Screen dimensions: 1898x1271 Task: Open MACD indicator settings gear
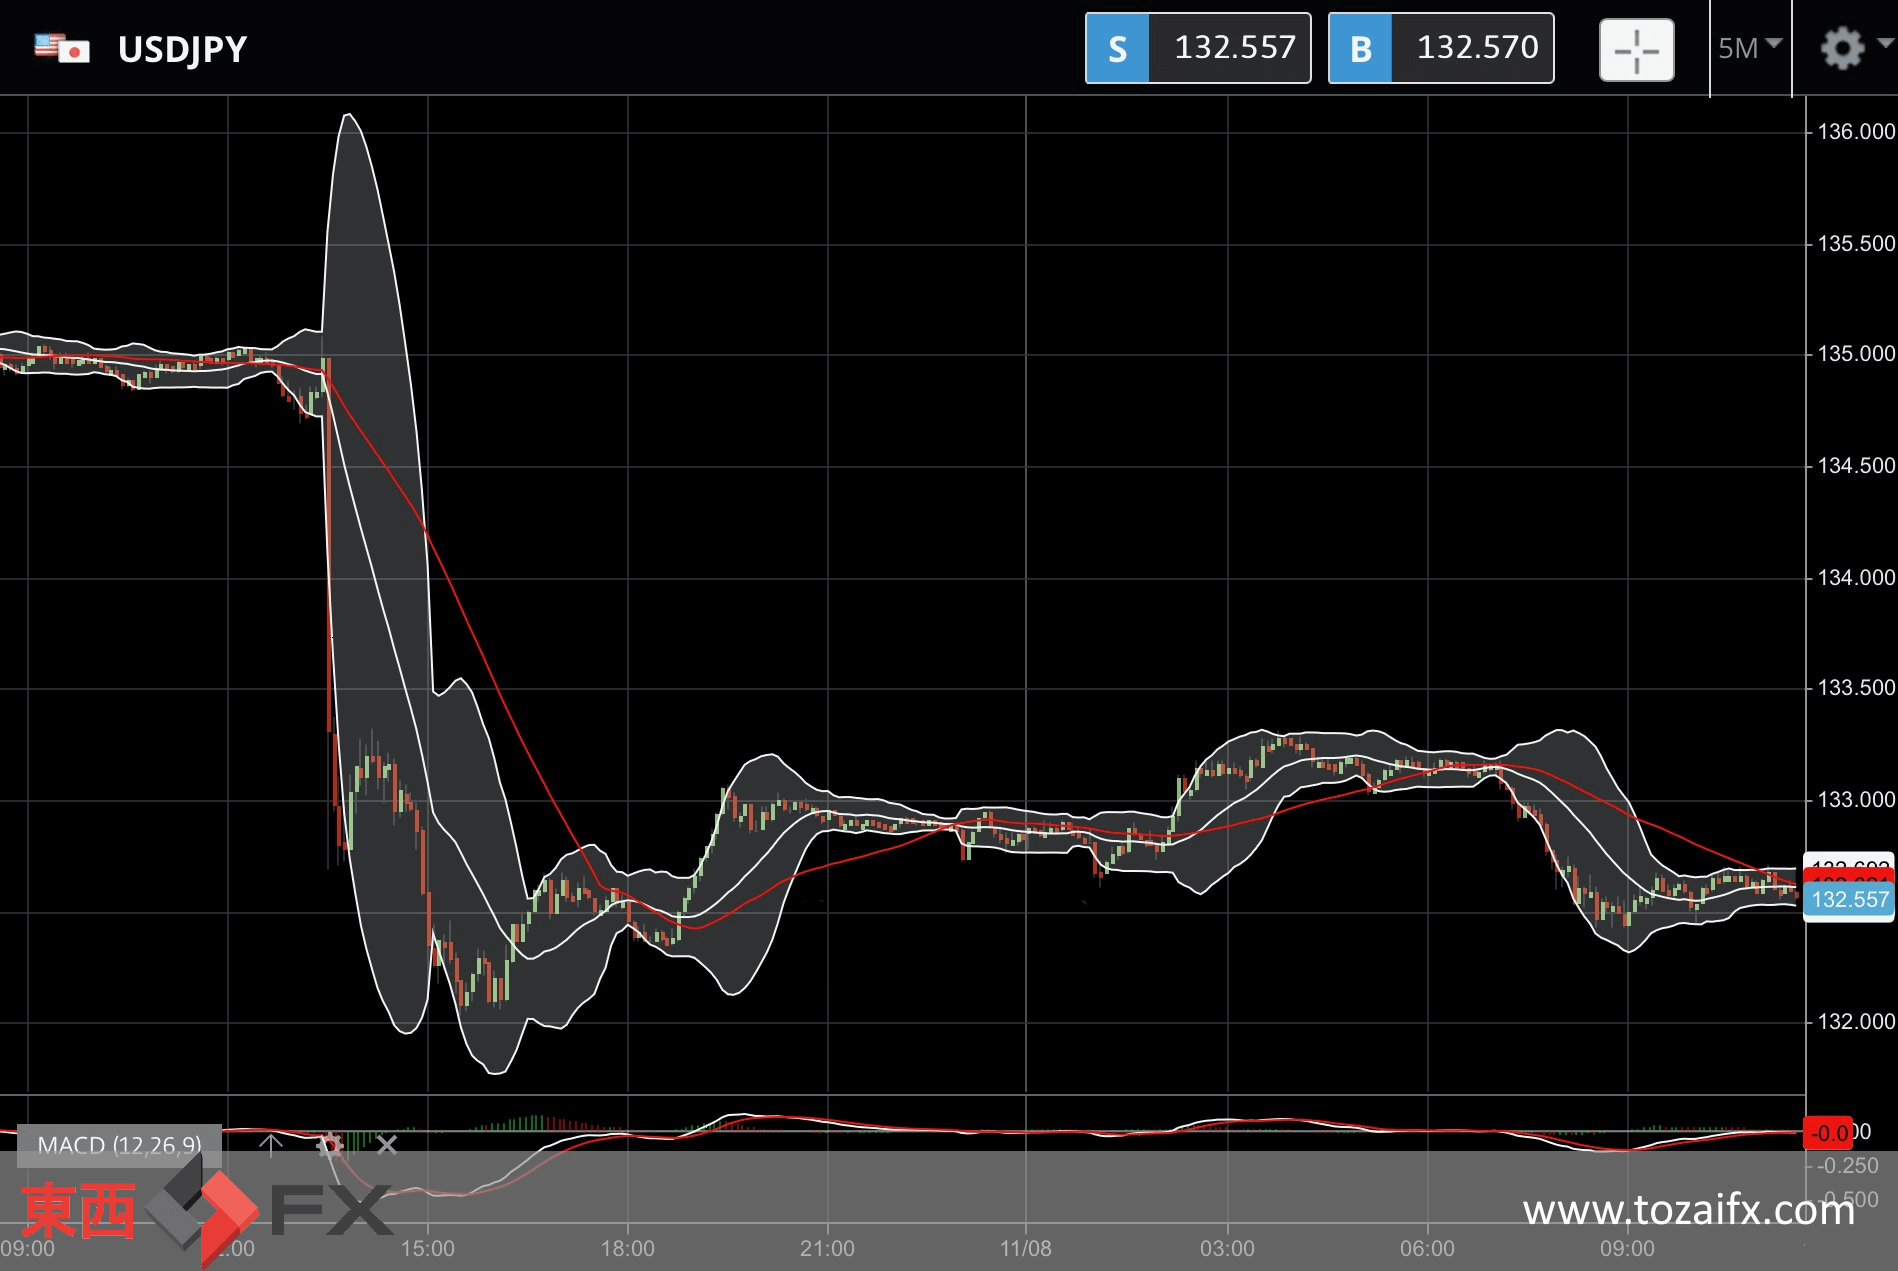(329, 1144)
